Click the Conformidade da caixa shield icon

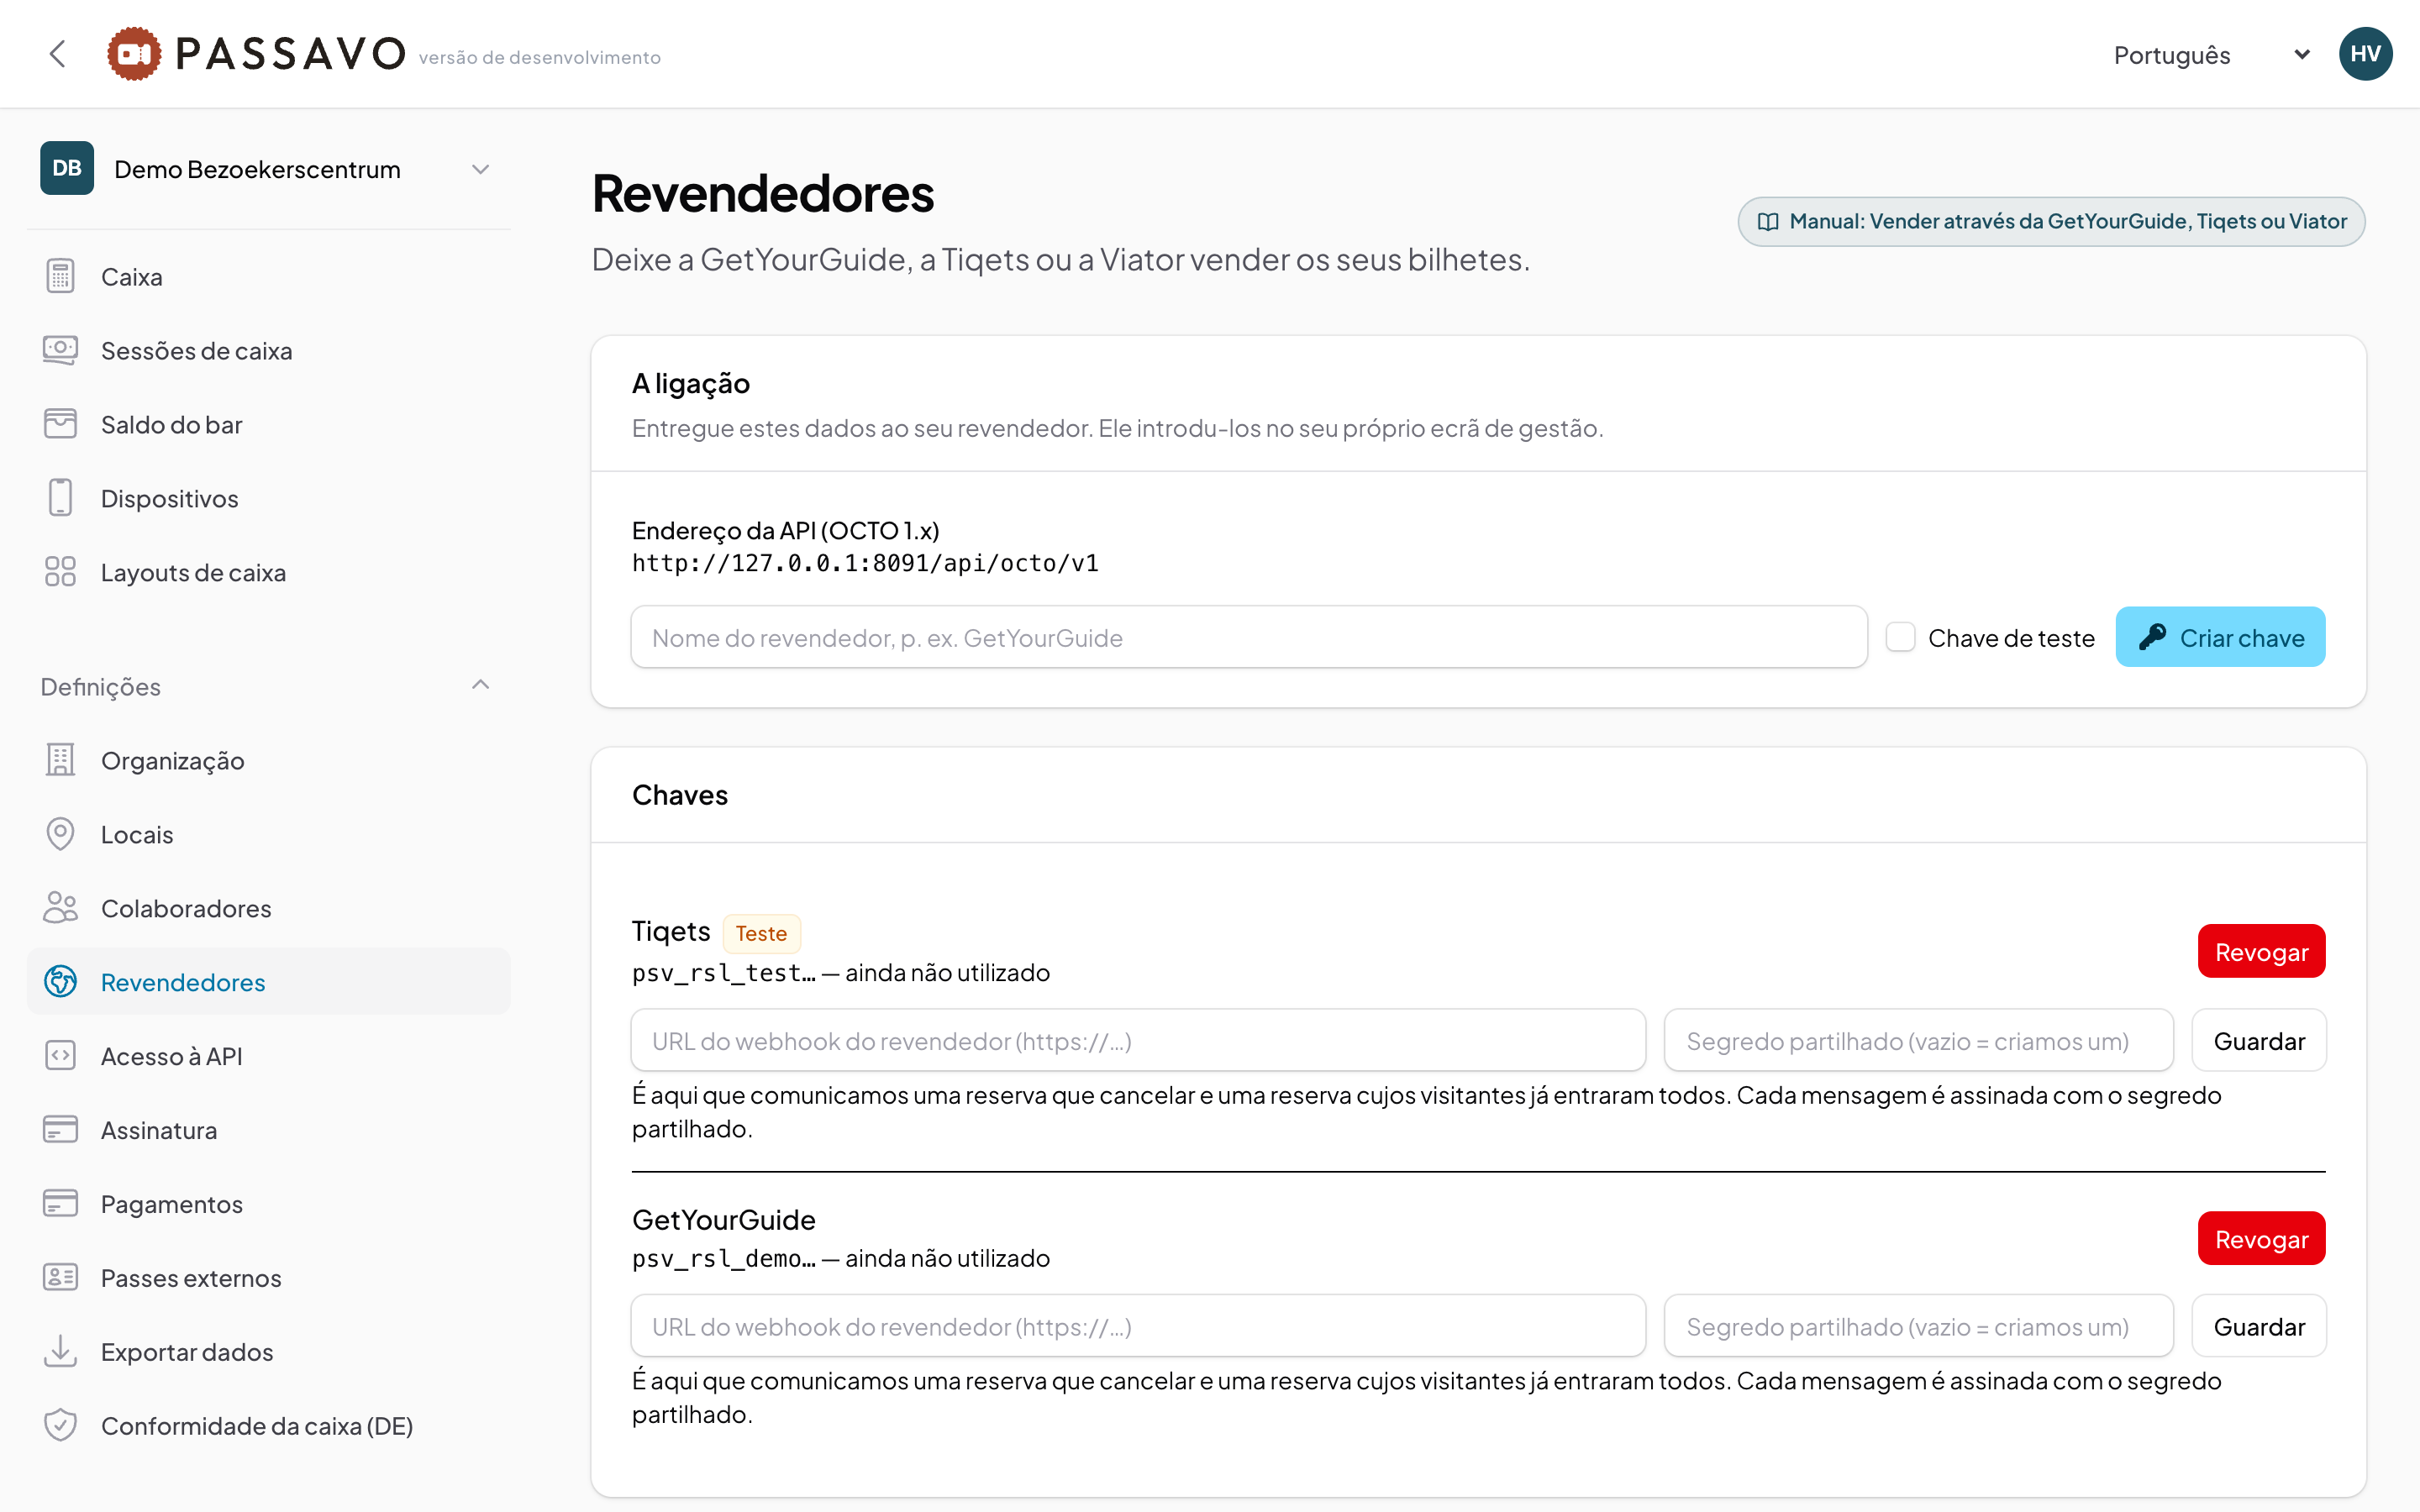tap(60, 1426)
